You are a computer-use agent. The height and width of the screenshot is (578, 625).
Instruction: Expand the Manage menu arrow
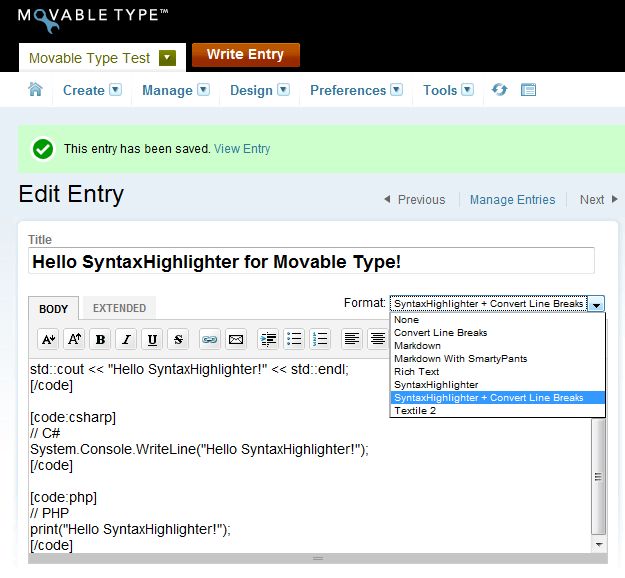point(203,90)
